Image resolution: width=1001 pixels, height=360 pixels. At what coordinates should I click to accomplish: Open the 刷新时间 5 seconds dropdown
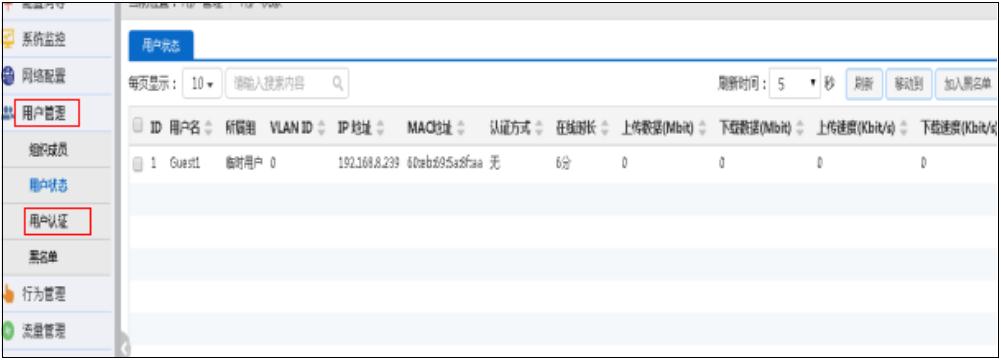pos(795,84)
